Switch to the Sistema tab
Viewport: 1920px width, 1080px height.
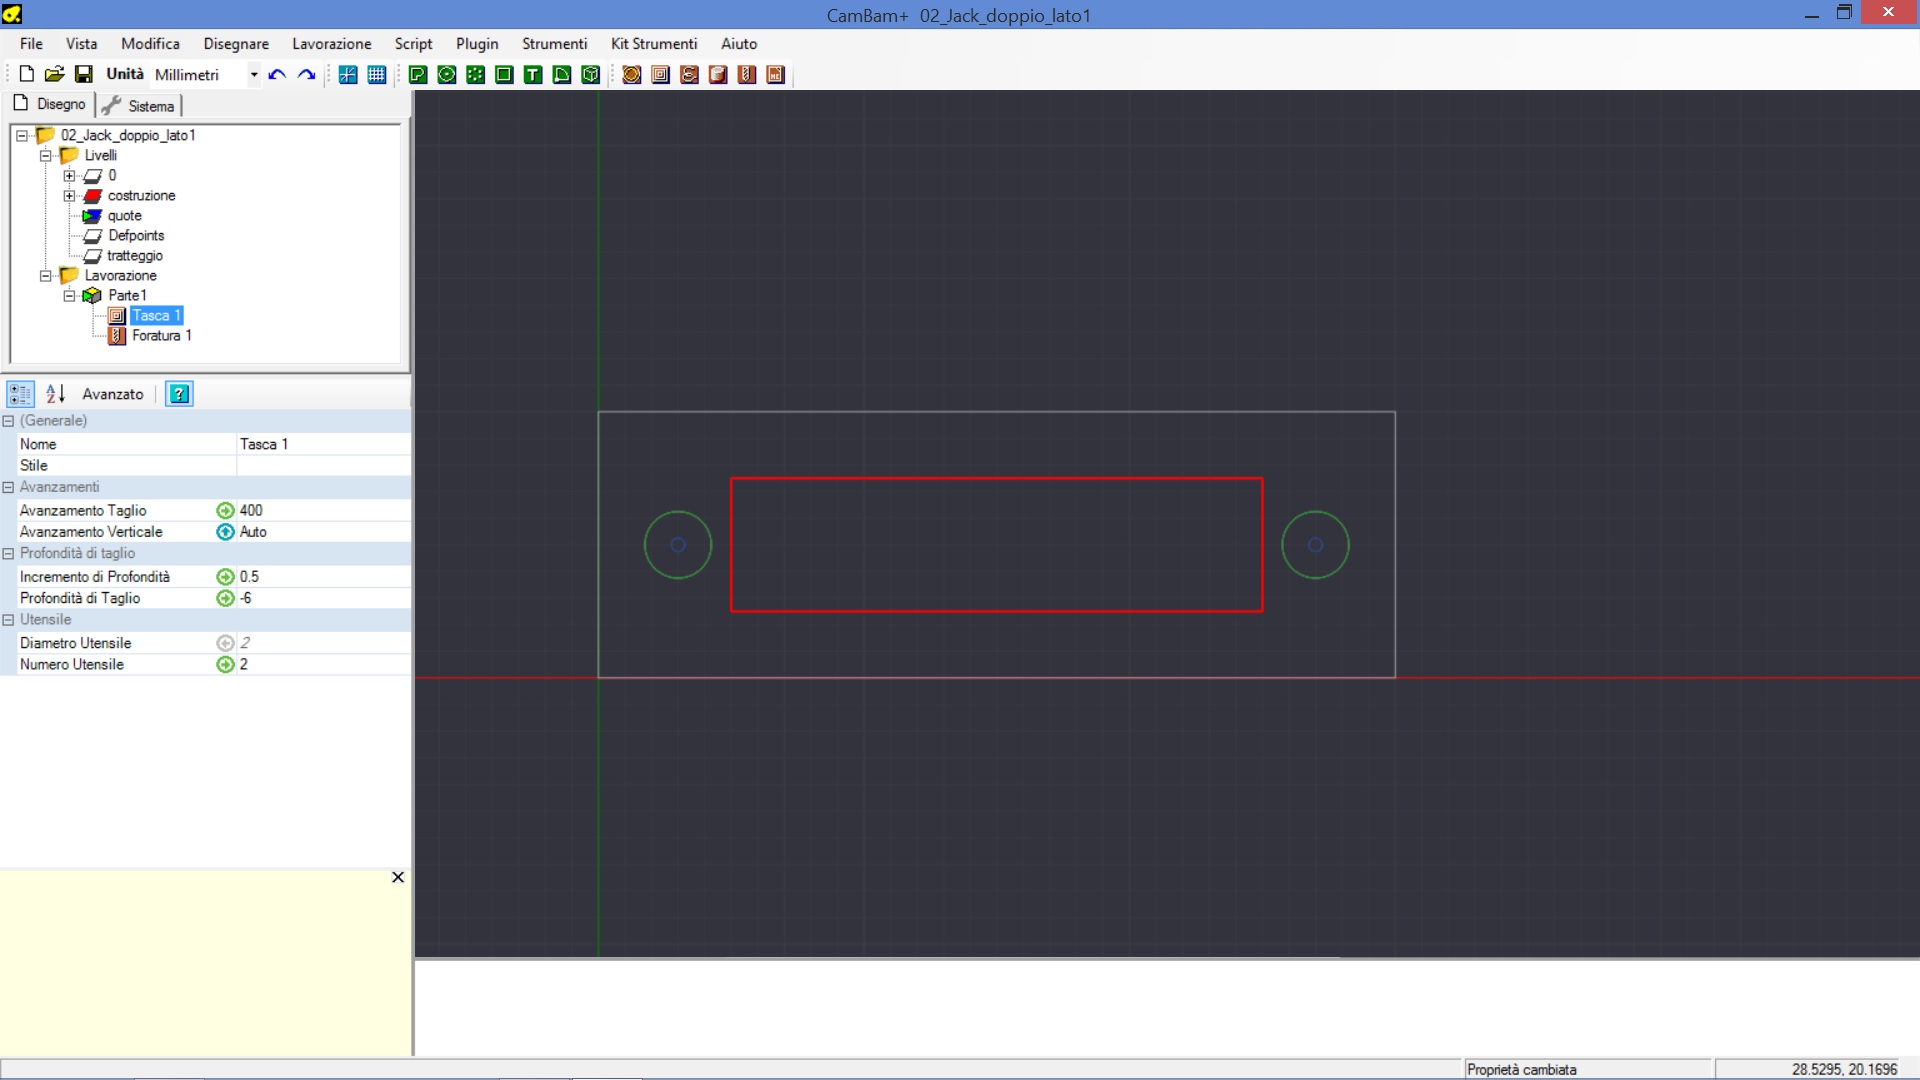[x=139, y=106]
